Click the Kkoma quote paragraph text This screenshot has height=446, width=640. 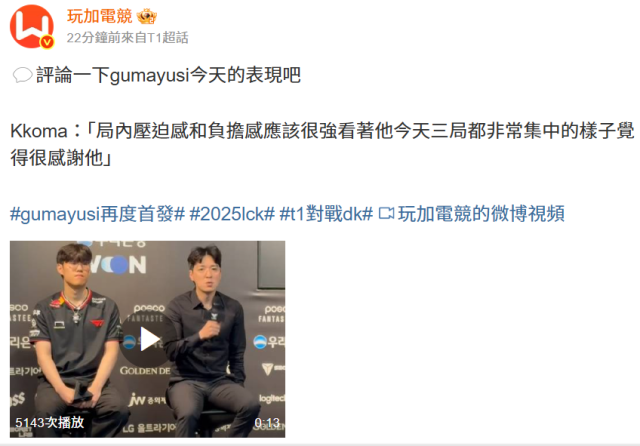coord(322,144)
